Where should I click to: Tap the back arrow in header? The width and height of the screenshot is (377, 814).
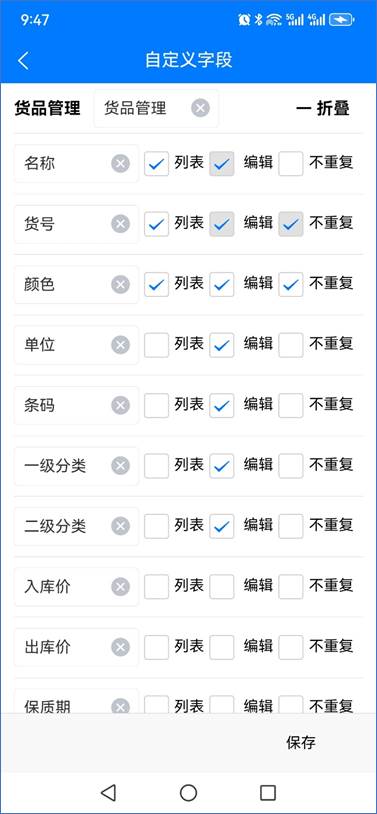(23, 60)
